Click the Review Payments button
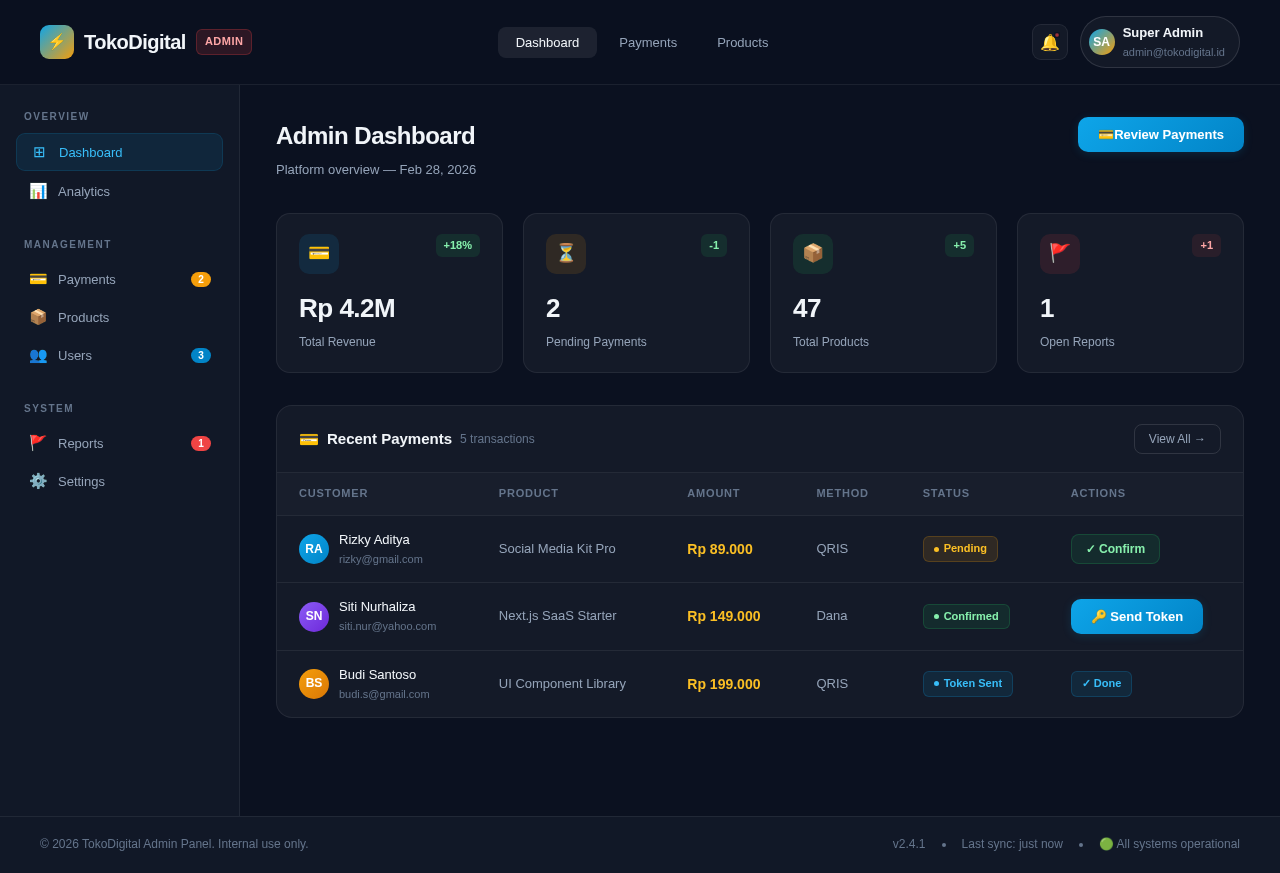Screen dimensions: 1280x873 pyautogui.click(x=1160, y=134)
